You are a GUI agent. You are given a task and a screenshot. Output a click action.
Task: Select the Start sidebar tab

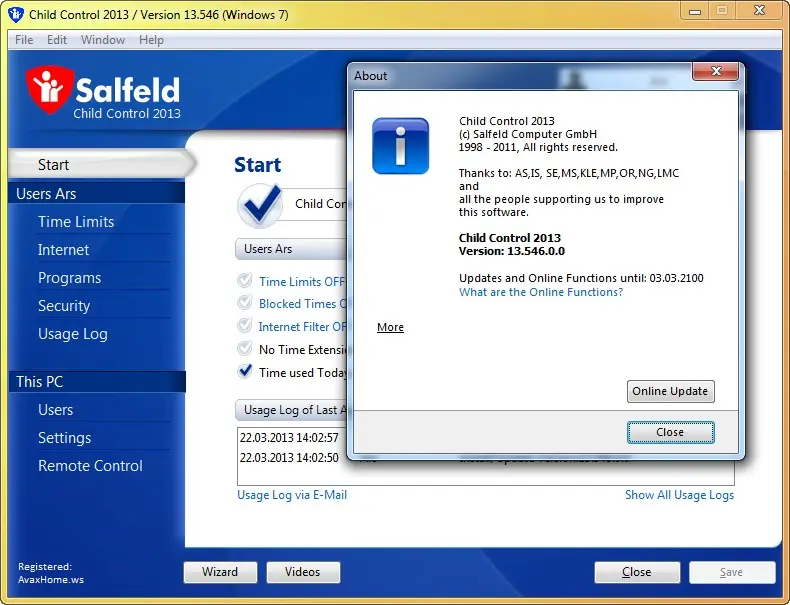(101, 164)
